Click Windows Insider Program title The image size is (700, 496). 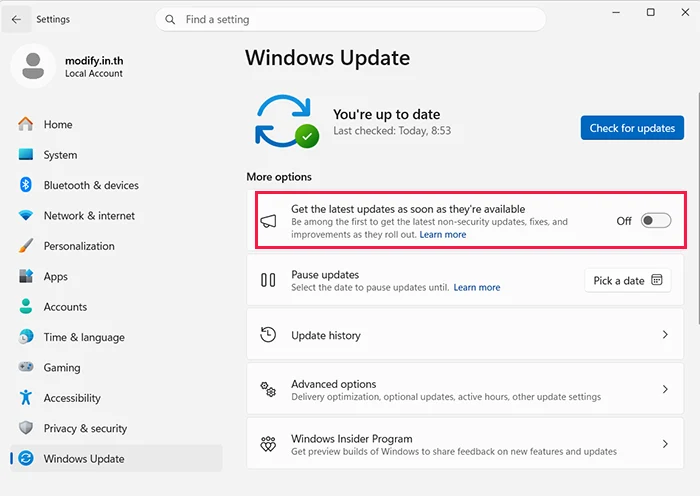(352, 438)
